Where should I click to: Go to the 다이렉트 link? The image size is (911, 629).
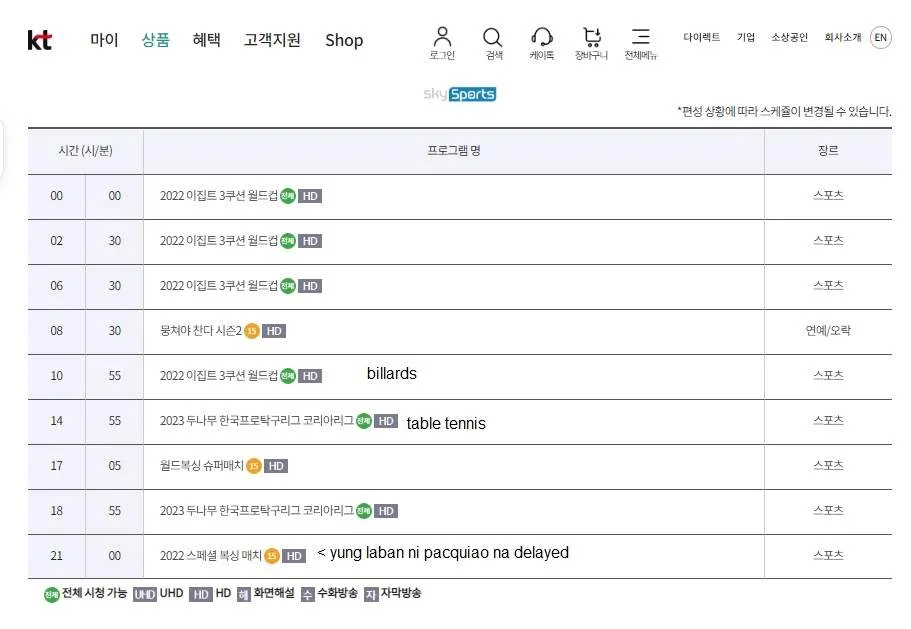701,37
